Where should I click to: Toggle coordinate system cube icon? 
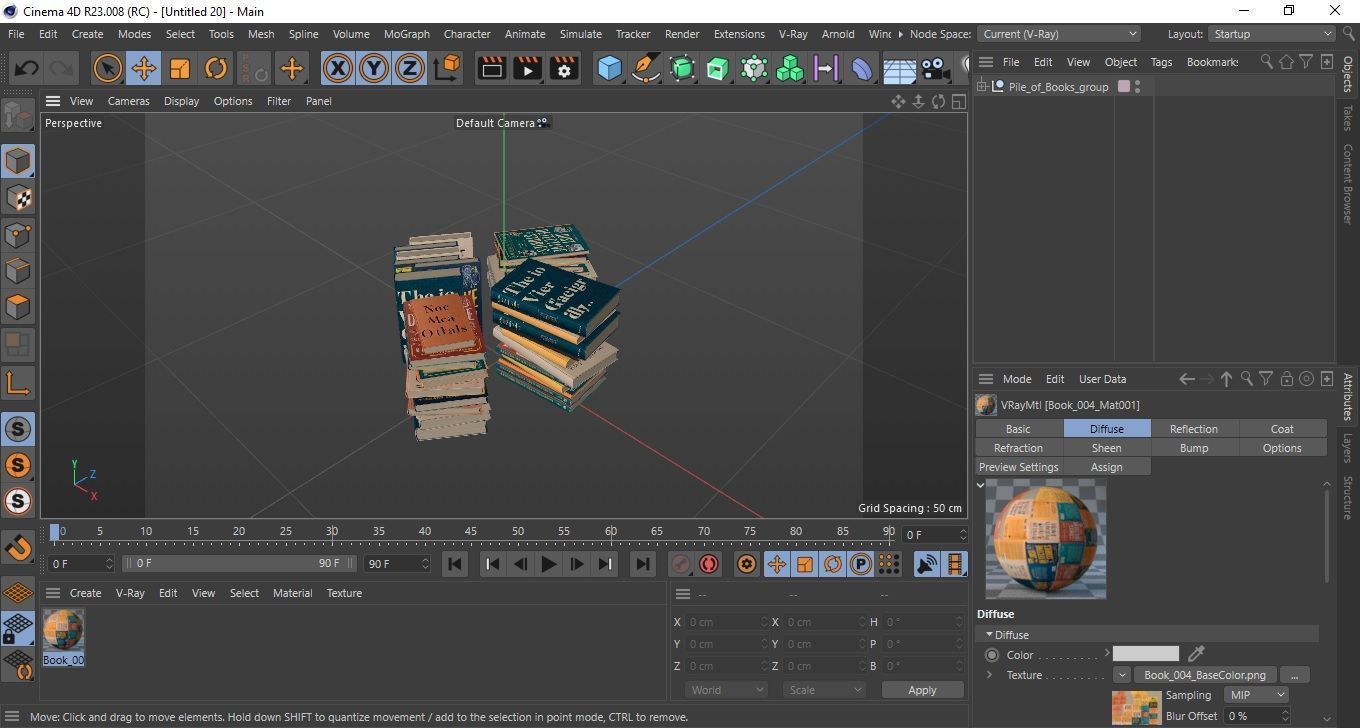coord(448,69)
